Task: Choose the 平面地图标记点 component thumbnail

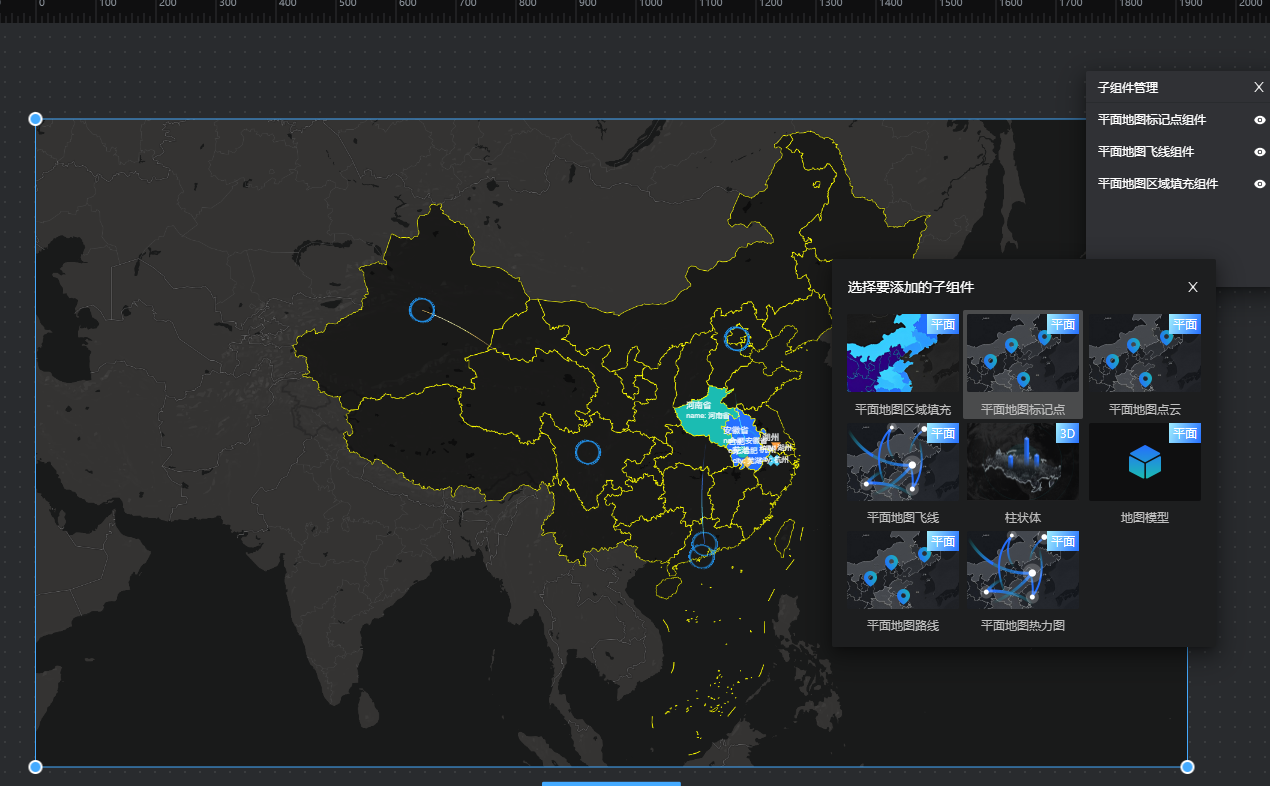Action: [1022, 353]
